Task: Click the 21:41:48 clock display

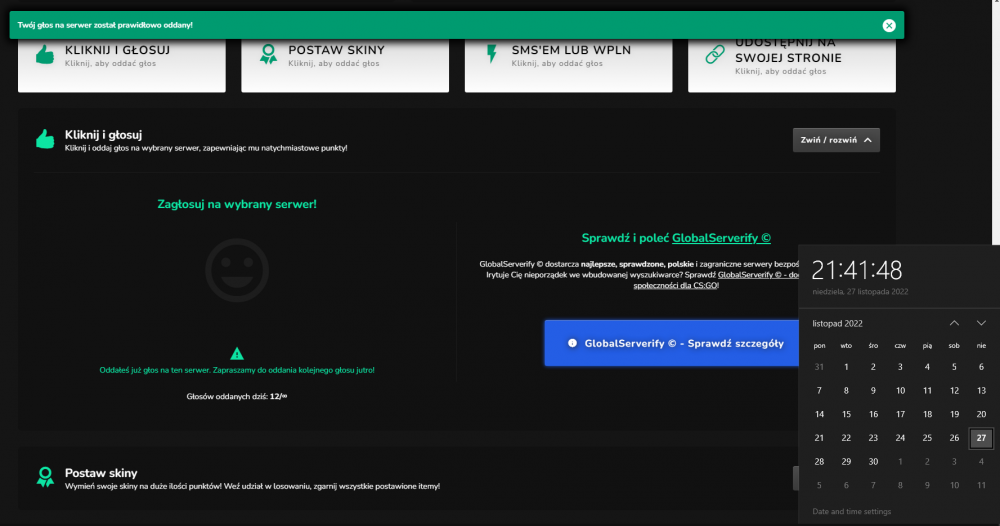Action: [857, 270]
